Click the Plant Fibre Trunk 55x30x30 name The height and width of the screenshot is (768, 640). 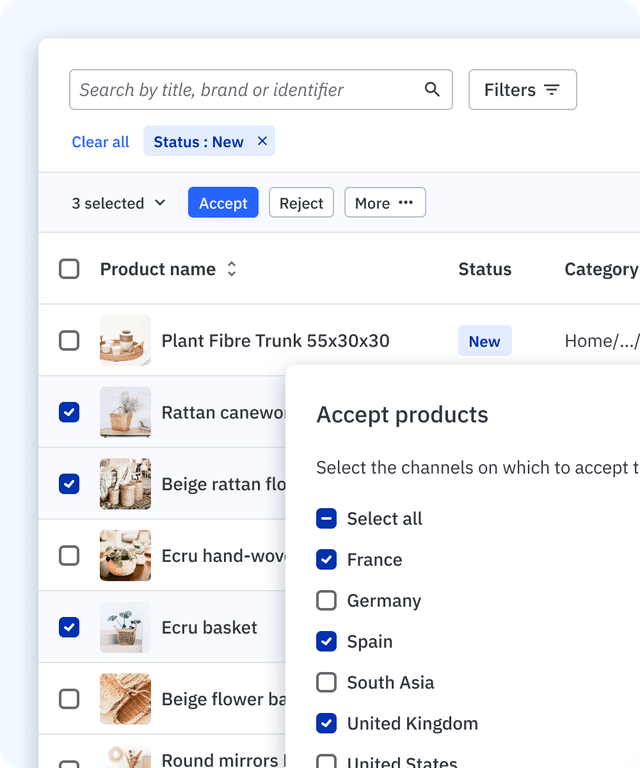276,341
